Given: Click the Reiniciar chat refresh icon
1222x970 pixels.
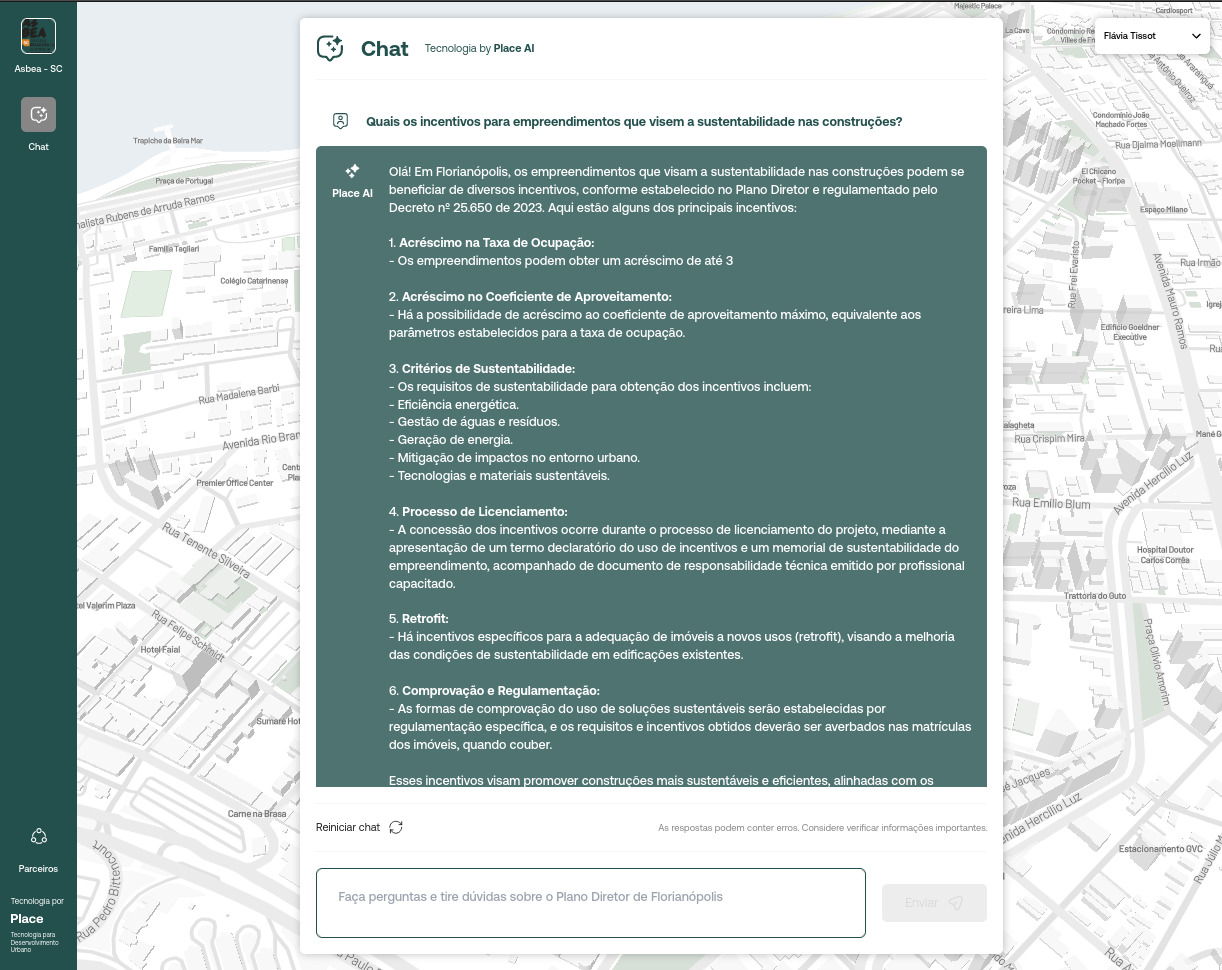Looking at the screenshot, I should (x=396, y=827).
